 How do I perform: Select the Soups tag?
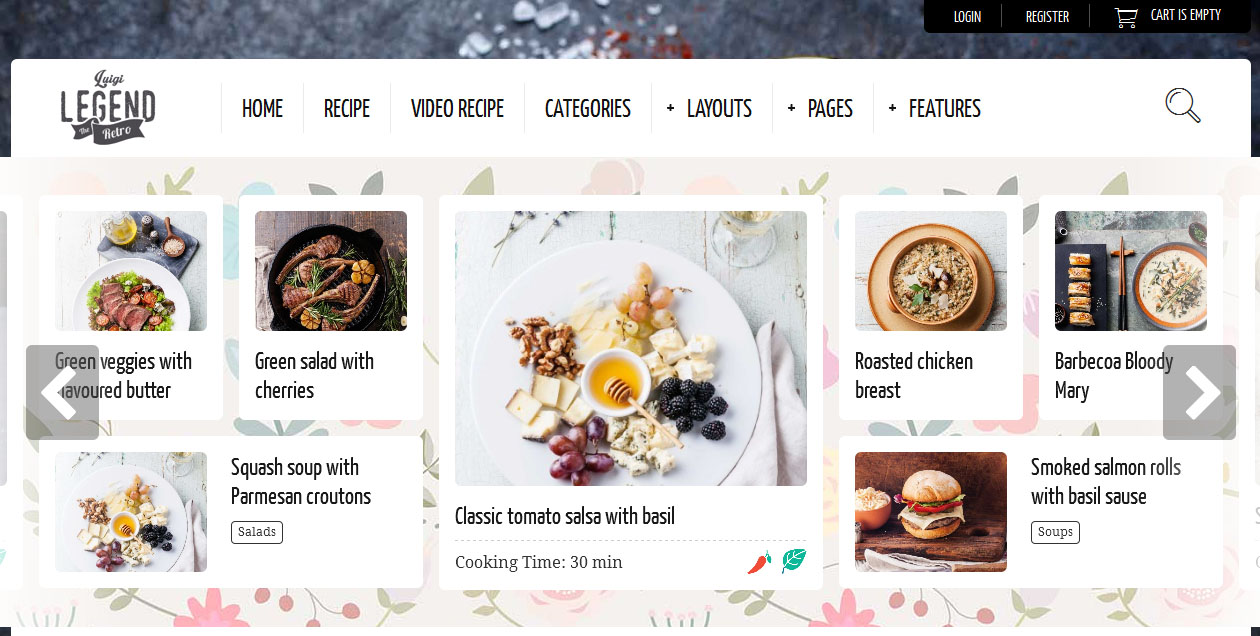pyautogui.click(x=1055, y=532)
